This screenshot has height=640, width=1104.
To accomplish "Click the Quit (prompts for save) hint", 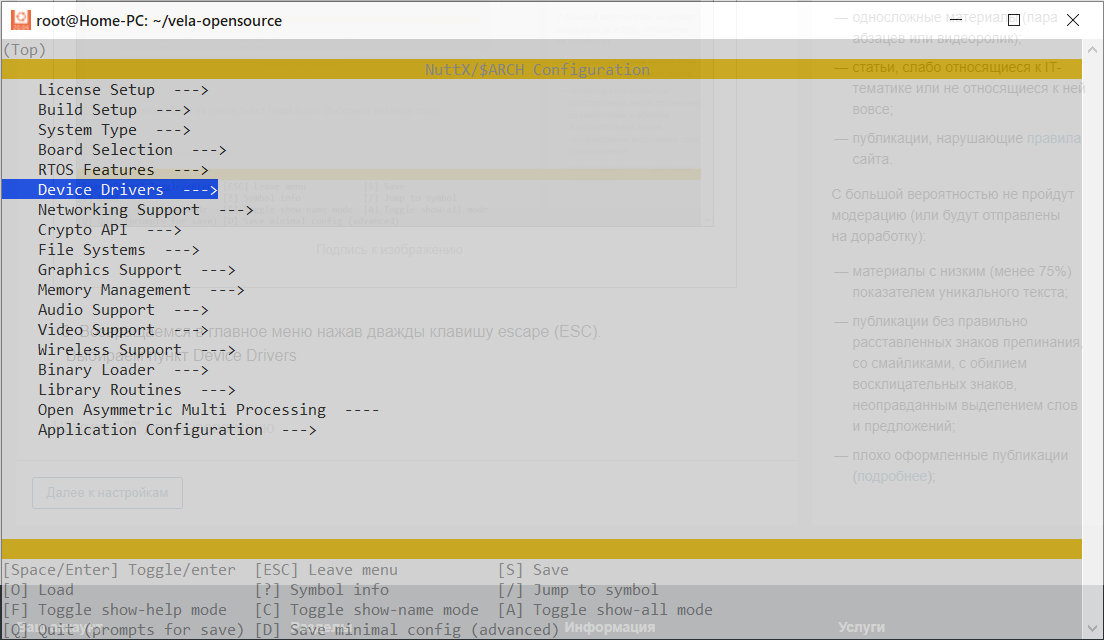I will (124, 629).
